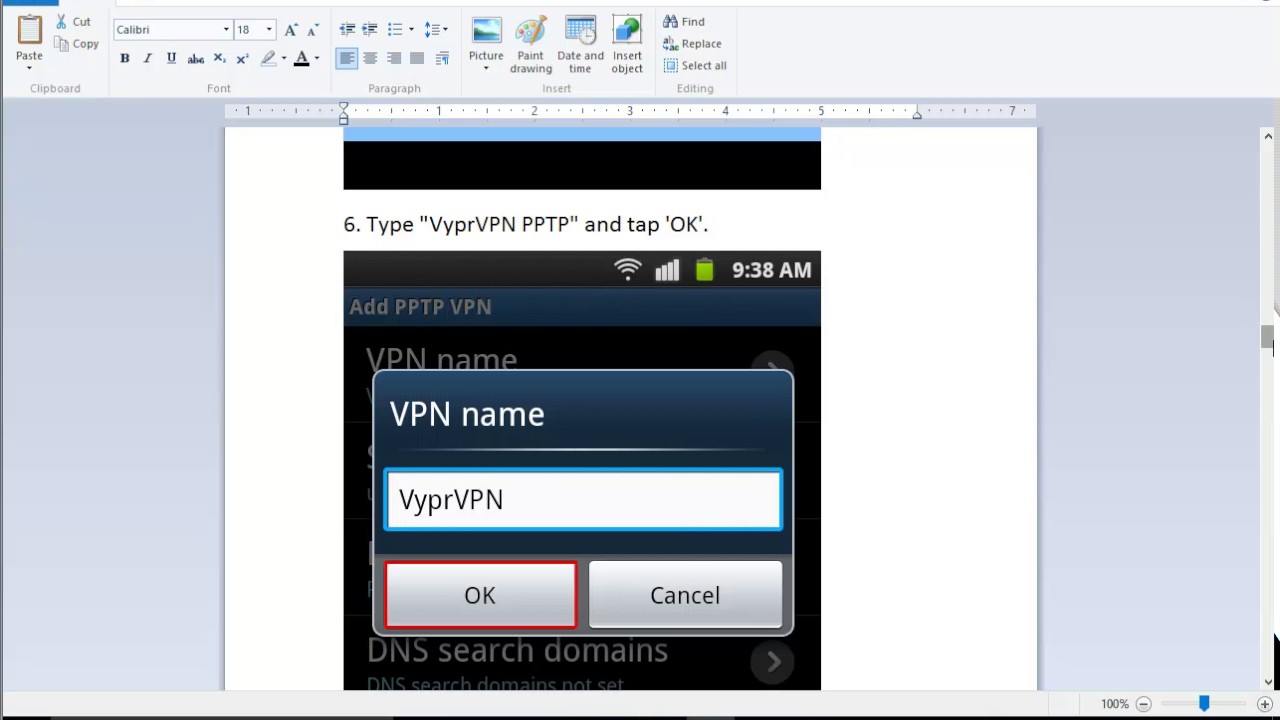The width and height of the screenshot is (1280, 720).
Task: Center the paragraph text
Action: click(370, 59)
